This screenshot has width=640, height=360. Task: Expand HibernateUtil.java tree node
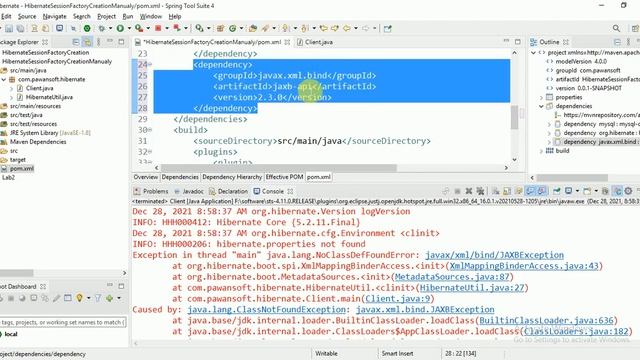pyautogui.click(x=11, y=97)
